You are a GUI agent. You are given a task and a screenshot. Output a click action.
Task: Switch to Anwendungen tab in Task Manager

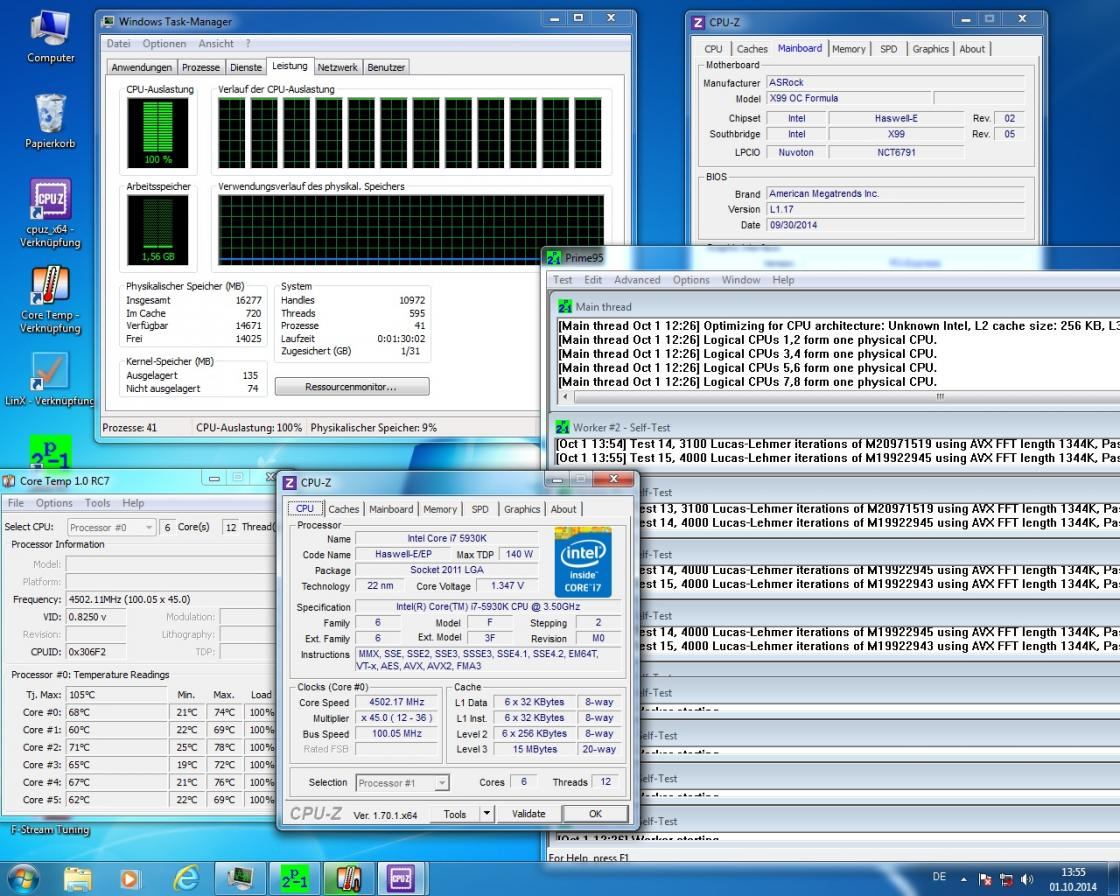(x=141, y=67)
